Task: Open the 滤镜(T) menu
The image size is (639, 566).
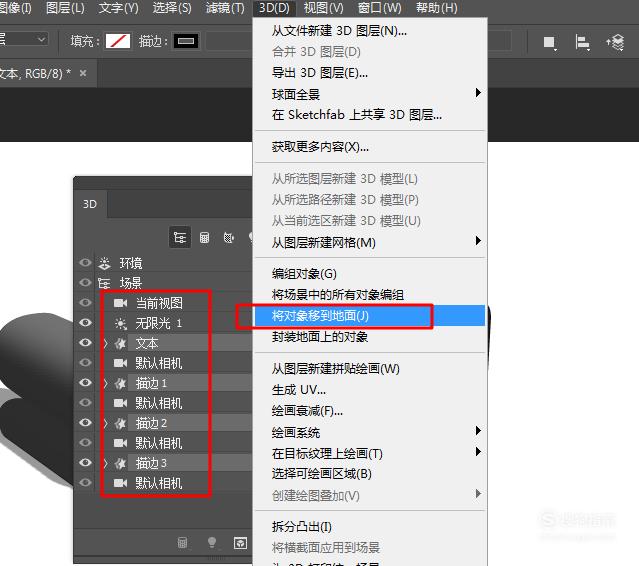Action: point(225,8)
